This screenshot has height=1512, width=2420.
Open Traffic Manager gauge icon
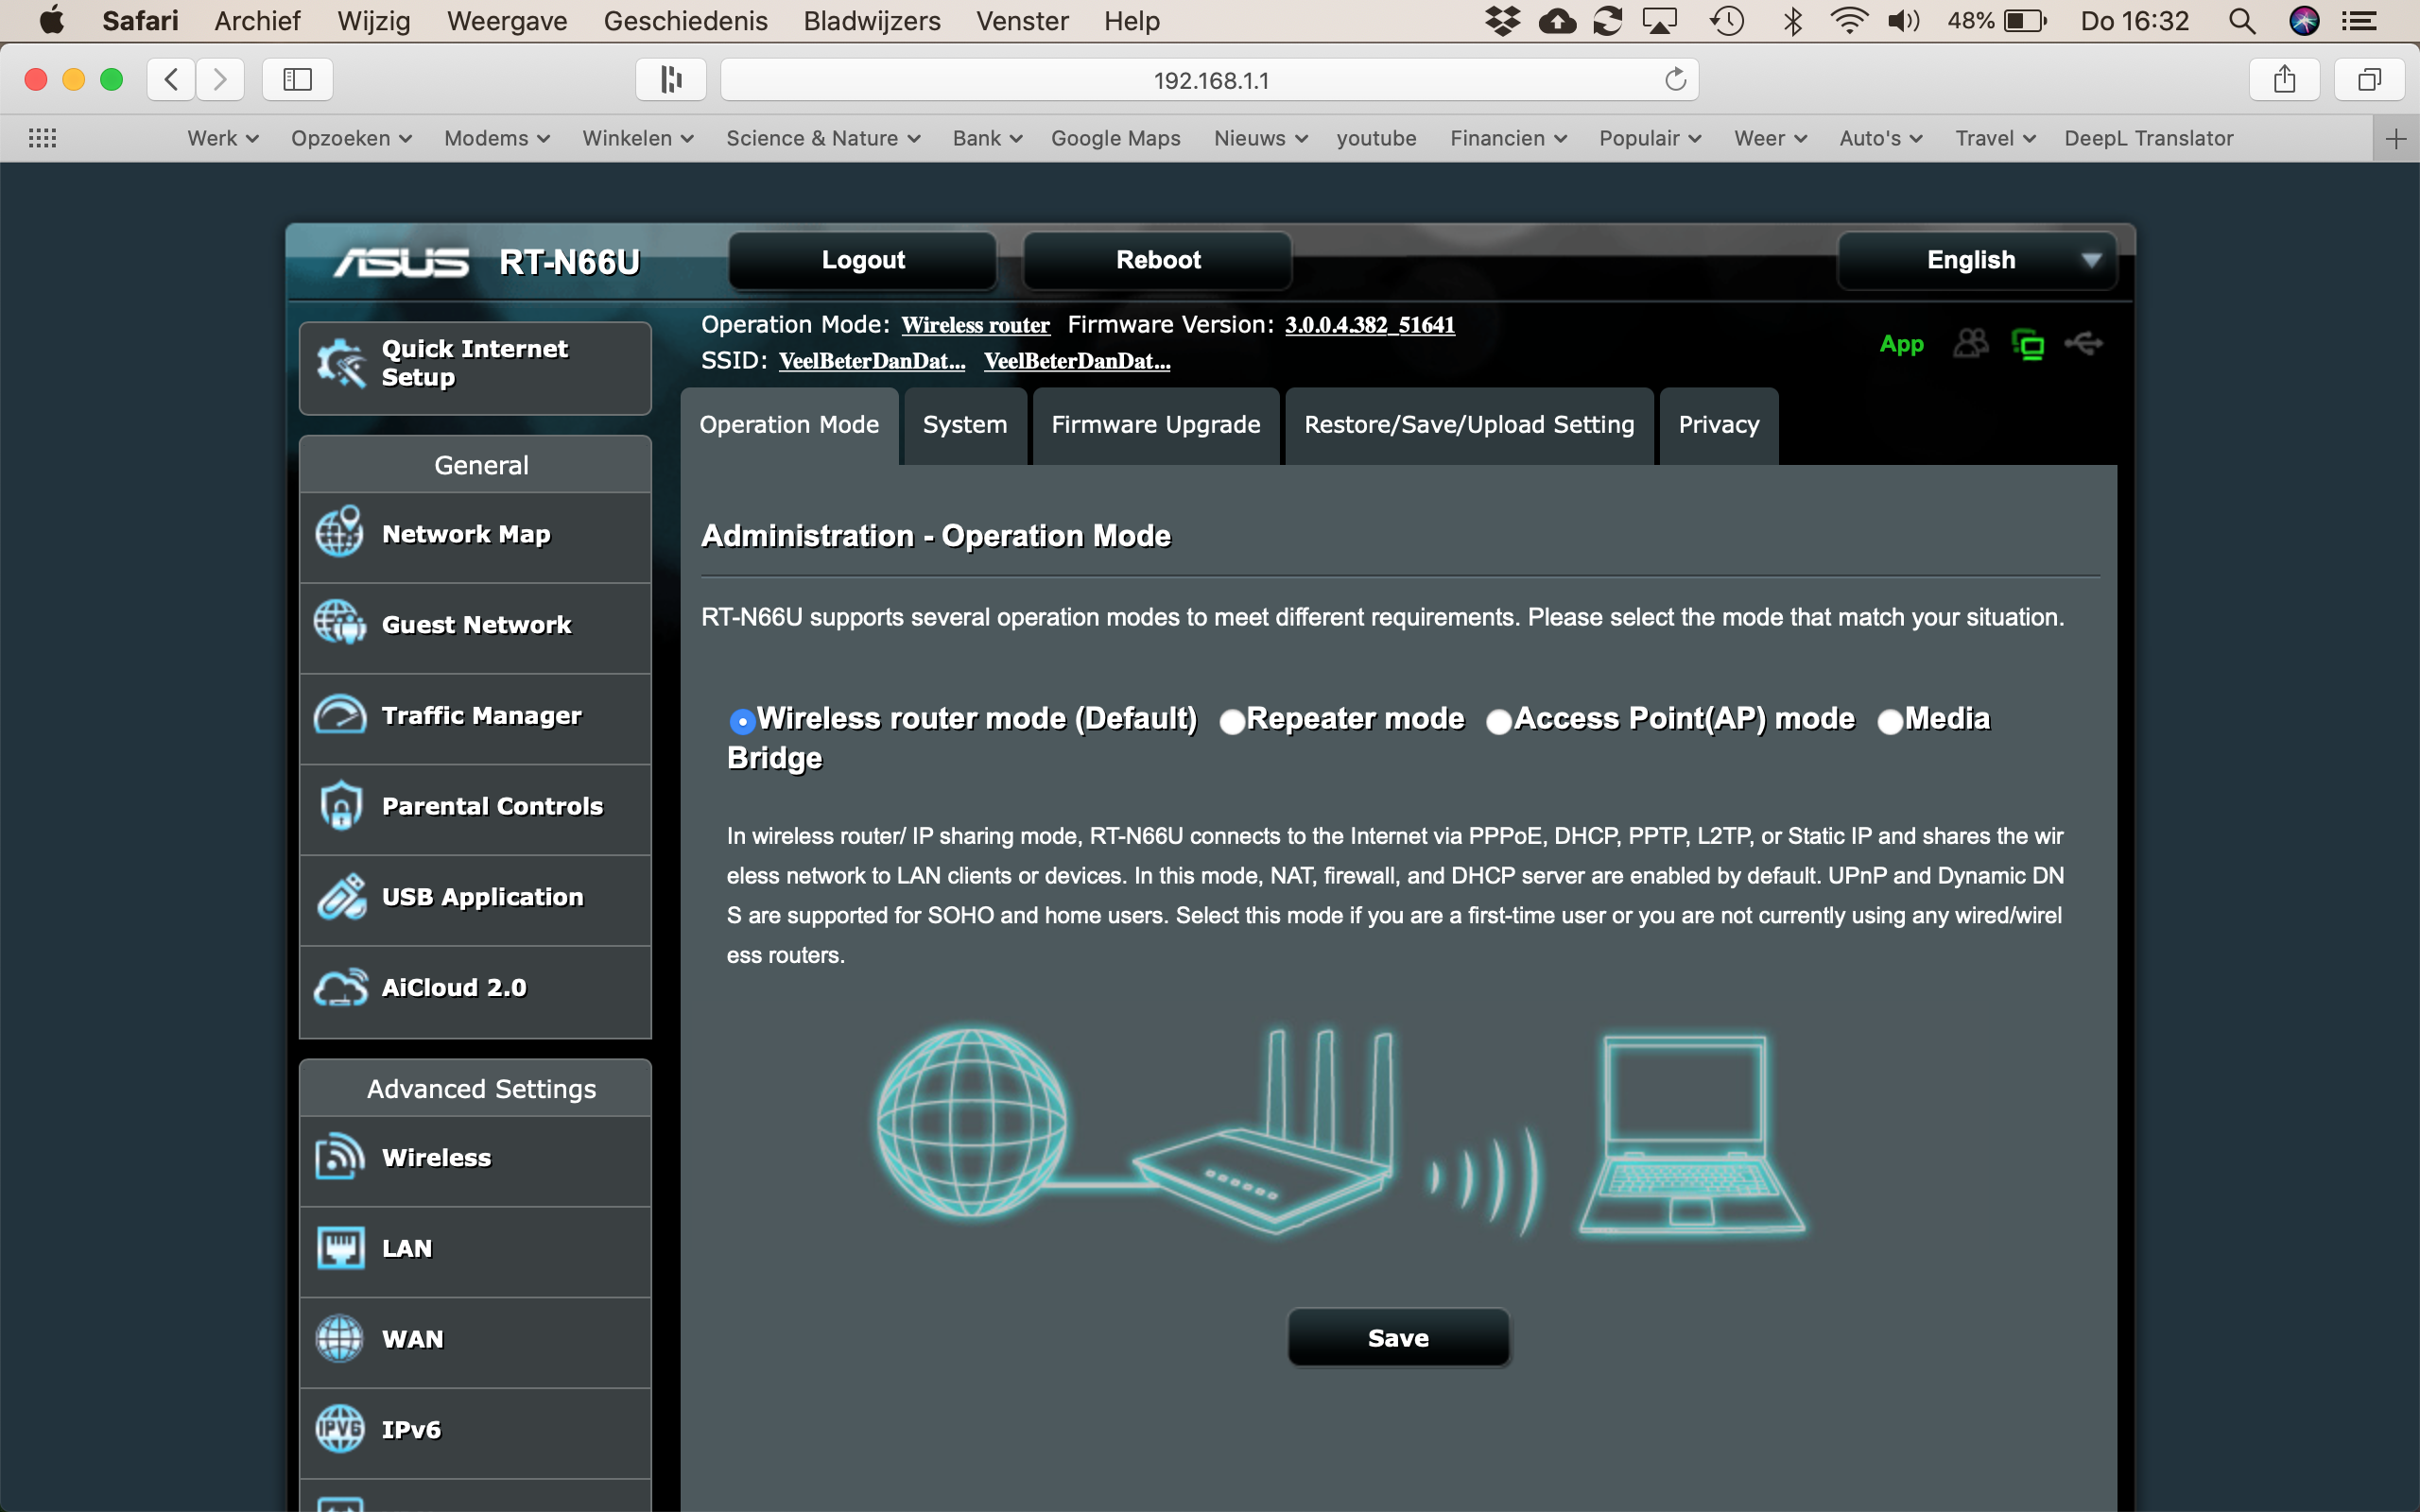click(x=340, y=715)
